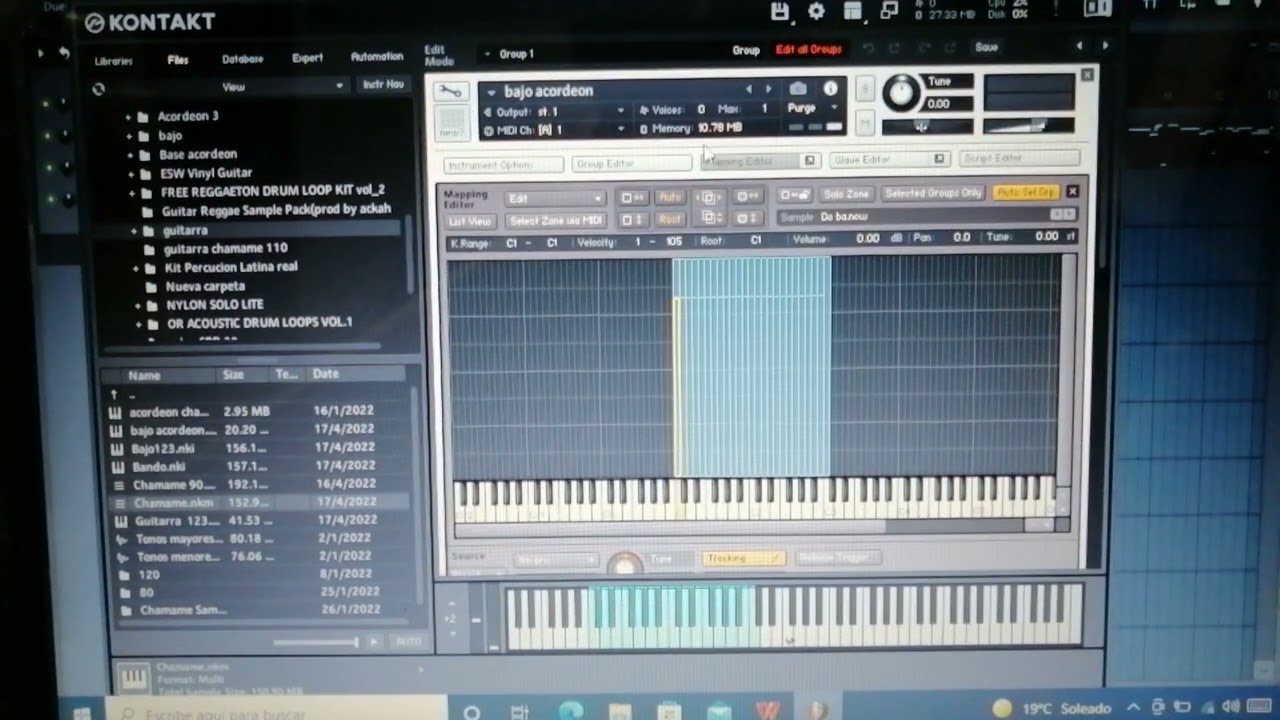Click the refresh icon above the file tree
The width and height of the screenshot is (1280, 720).
click(x=98, y=88)
